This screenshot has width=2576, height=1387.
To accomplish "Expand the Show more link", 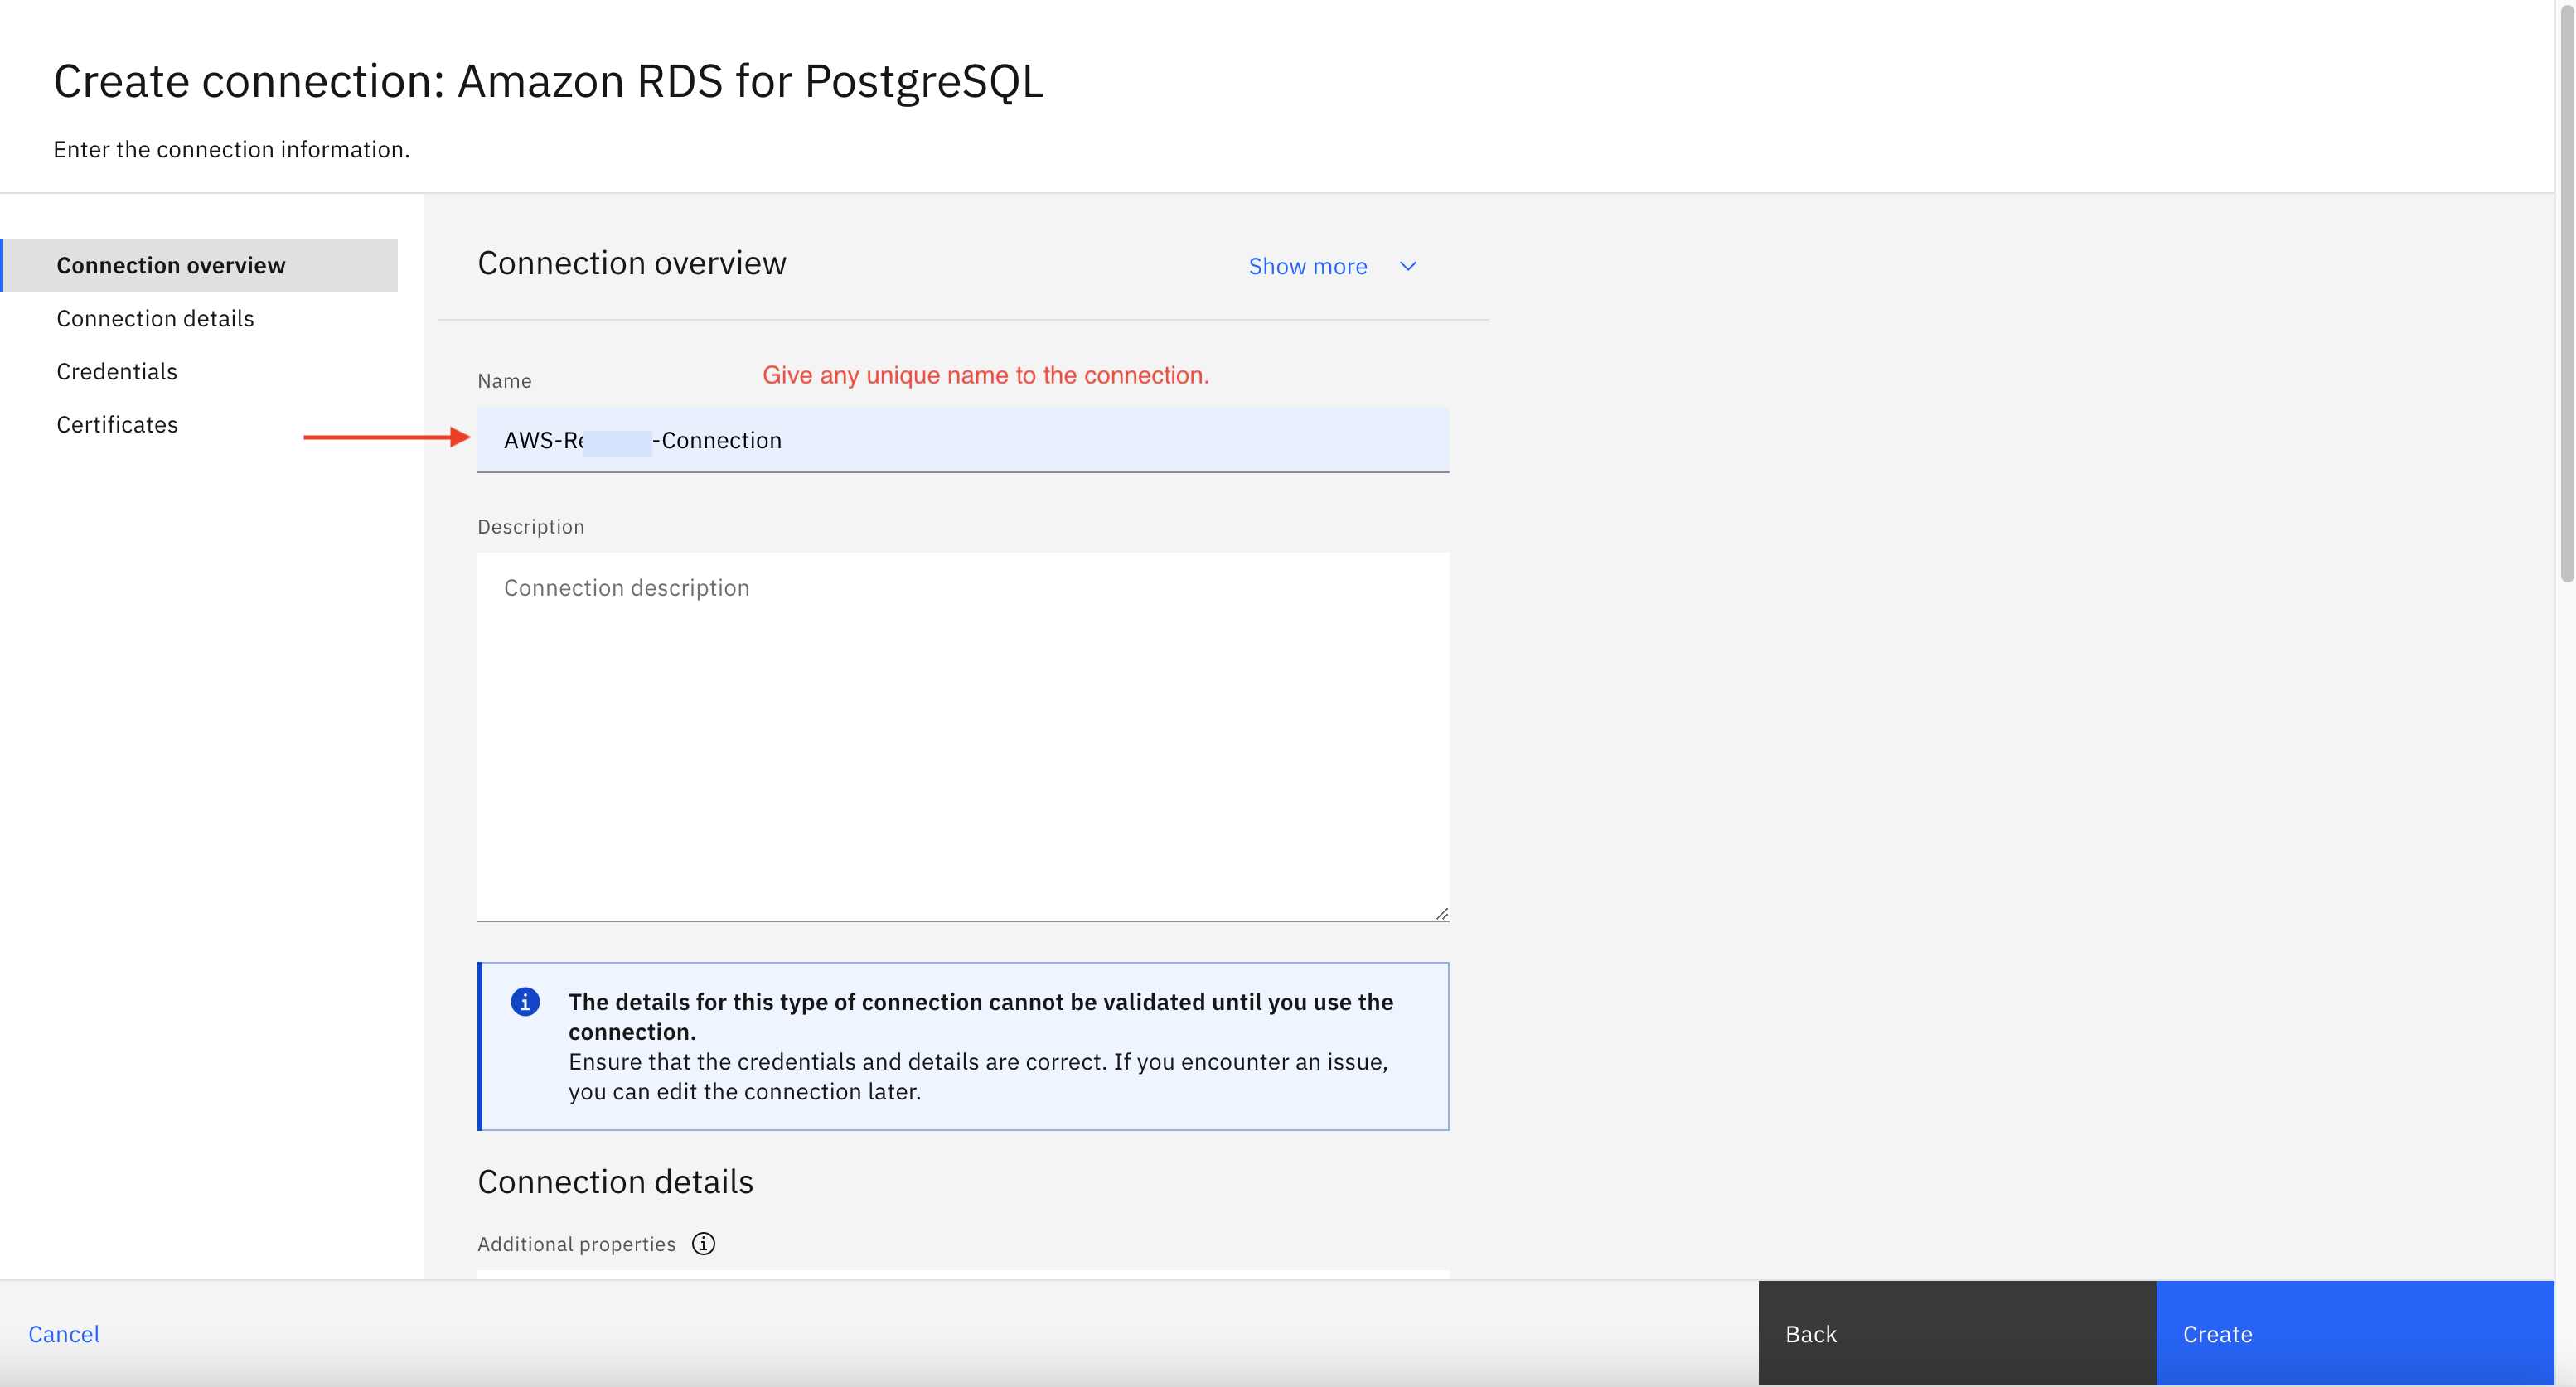I will 1307,266.
